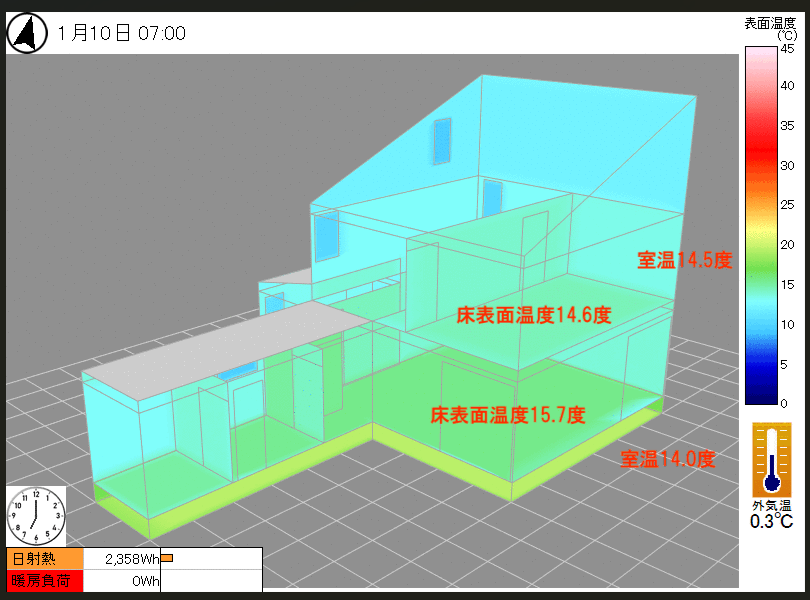Click the 45 mark on the temperature scale
810x600 pixels.
click(x=788, y=47)
